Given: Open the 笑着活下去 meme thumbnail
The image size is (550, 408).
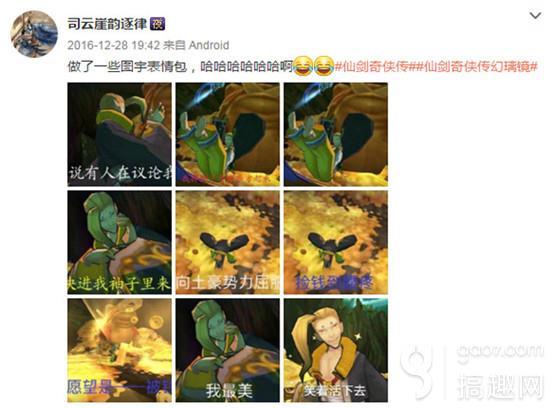Looking at the screenshot, I should (336, 350).
